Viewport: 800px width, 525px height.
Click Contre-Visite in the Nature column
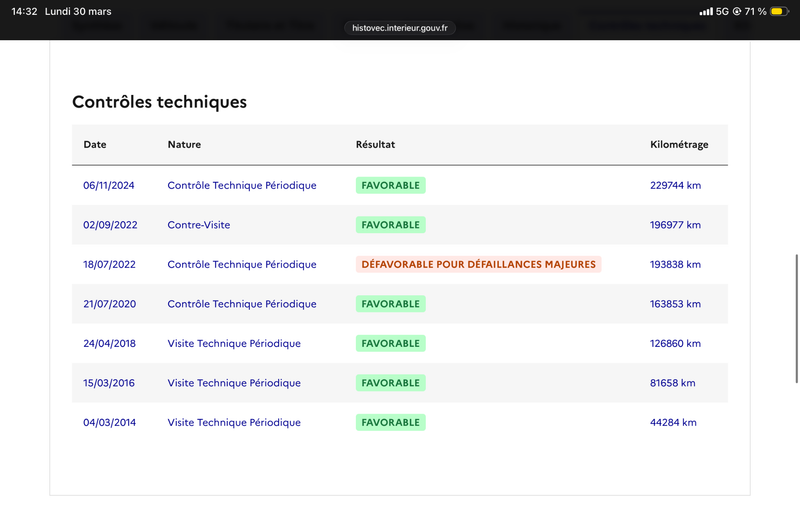tap(199, 225)
